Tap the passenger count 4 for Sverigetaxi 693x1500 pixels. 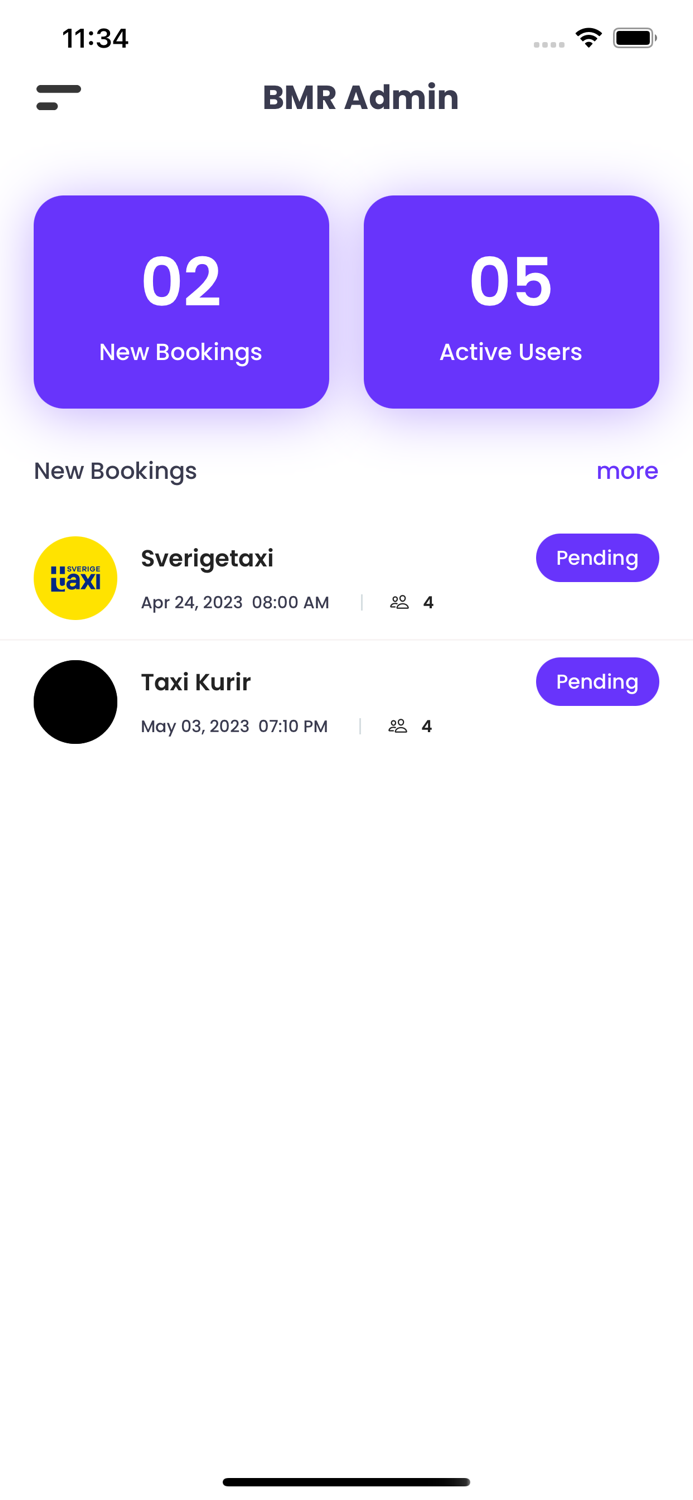click(x=428, y=602)
